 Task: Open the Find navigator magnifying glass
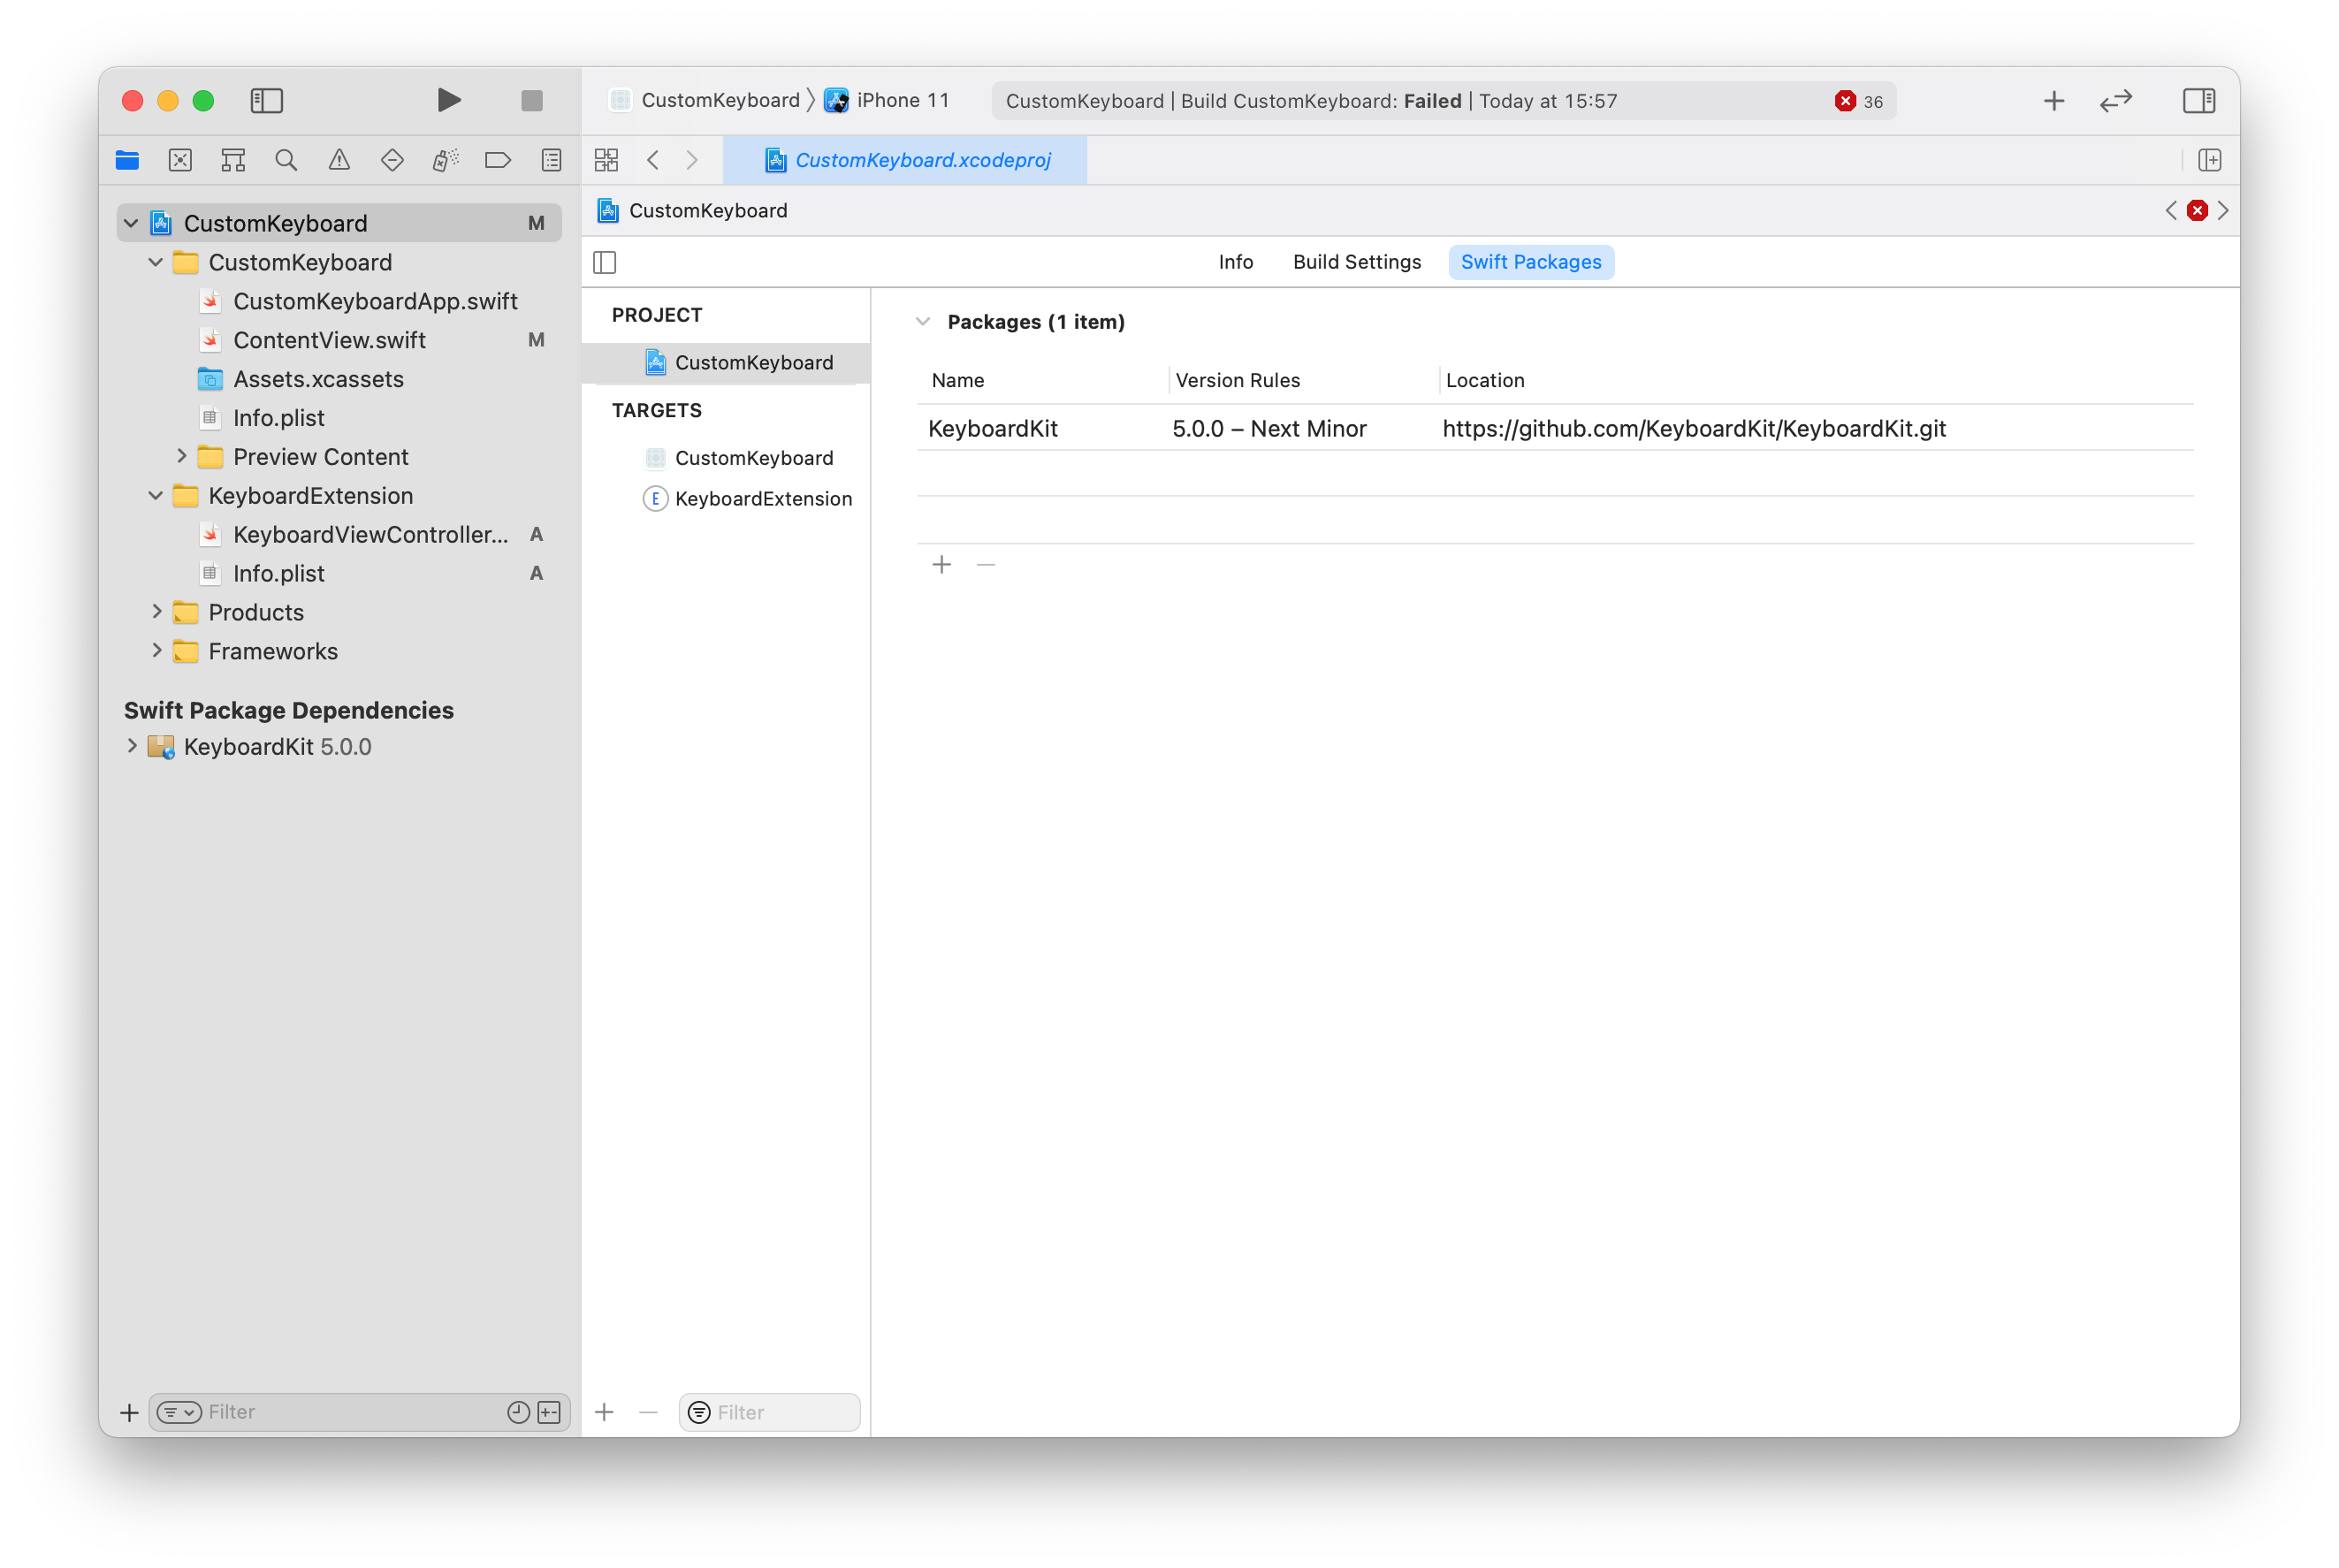tap(286, 160)
